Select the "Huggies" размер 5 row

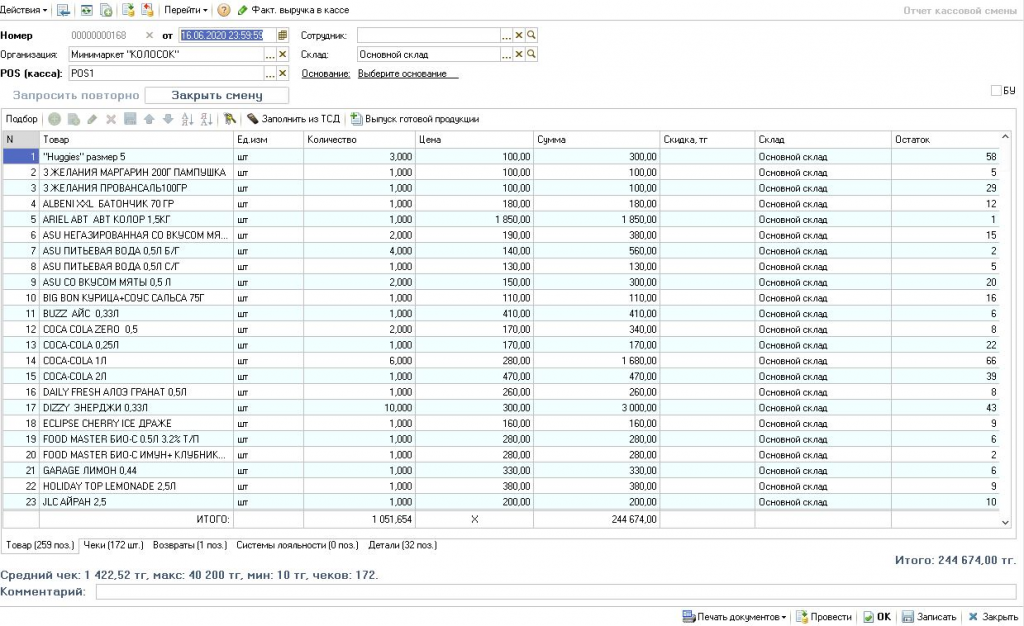501,157
